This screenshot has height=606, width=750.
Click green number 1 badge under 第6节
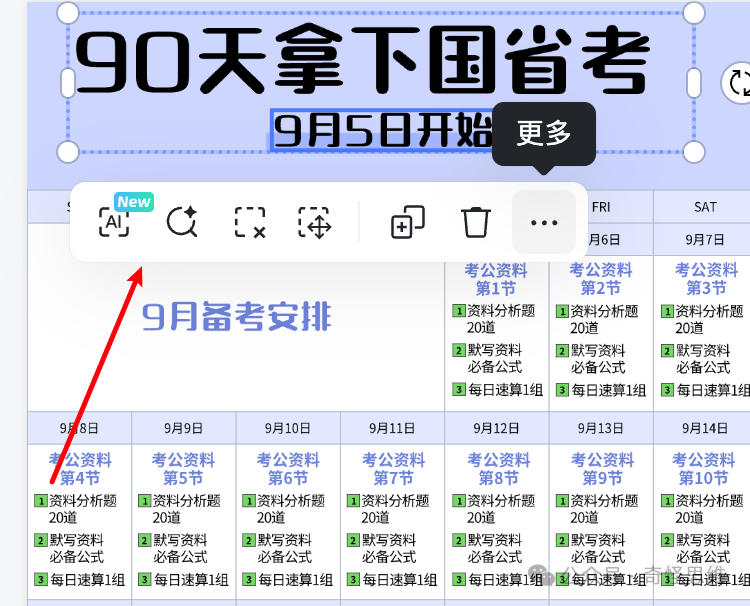[x=249, y=501]
